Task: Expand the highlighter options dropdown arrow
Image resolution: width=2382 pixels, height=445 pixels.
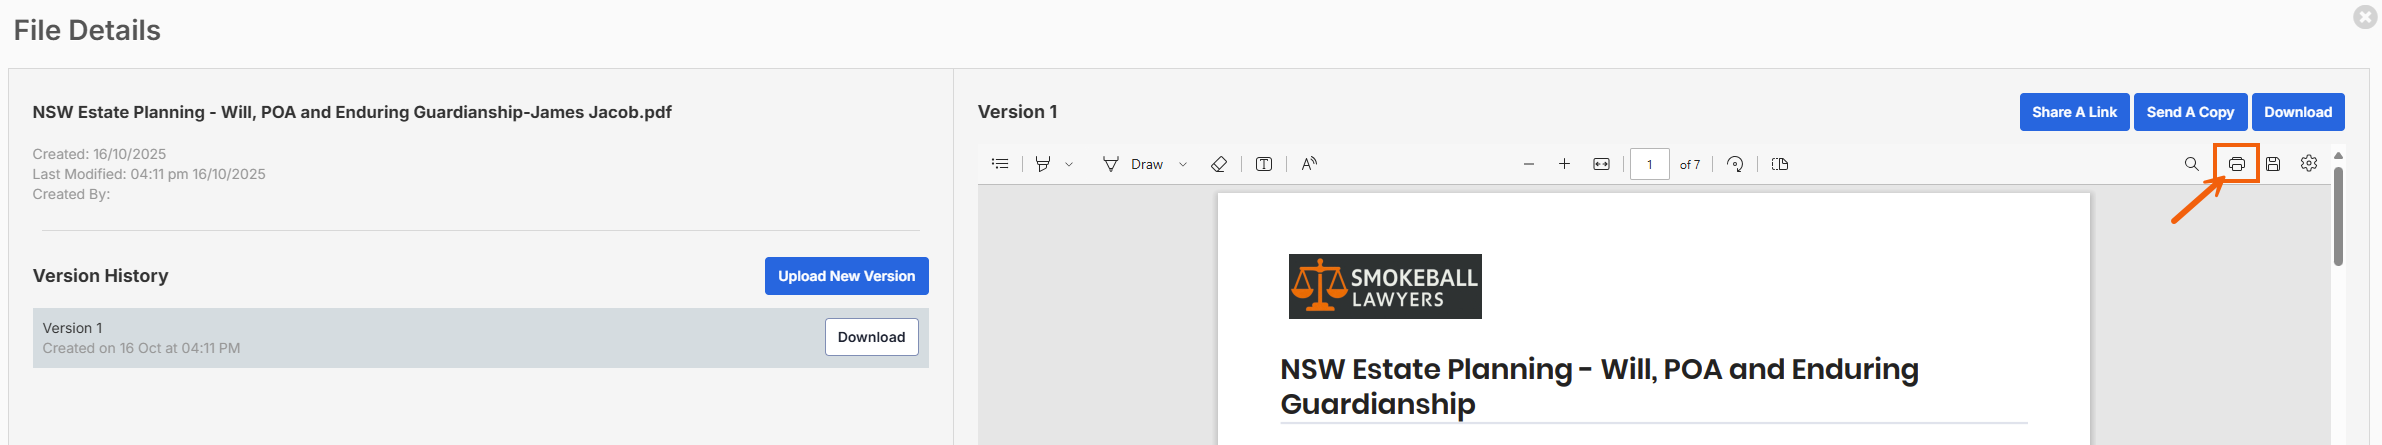Action: tap(1069, 164)
